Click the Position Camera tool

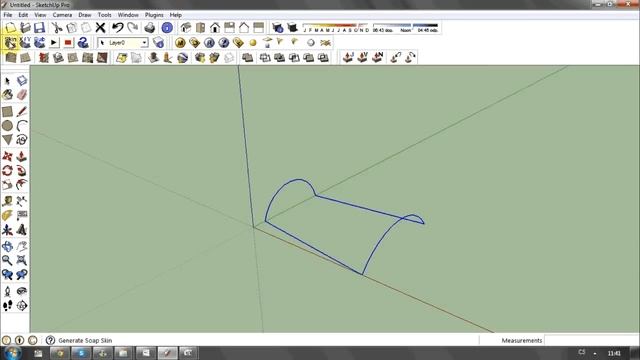click(x=7, y=291)
